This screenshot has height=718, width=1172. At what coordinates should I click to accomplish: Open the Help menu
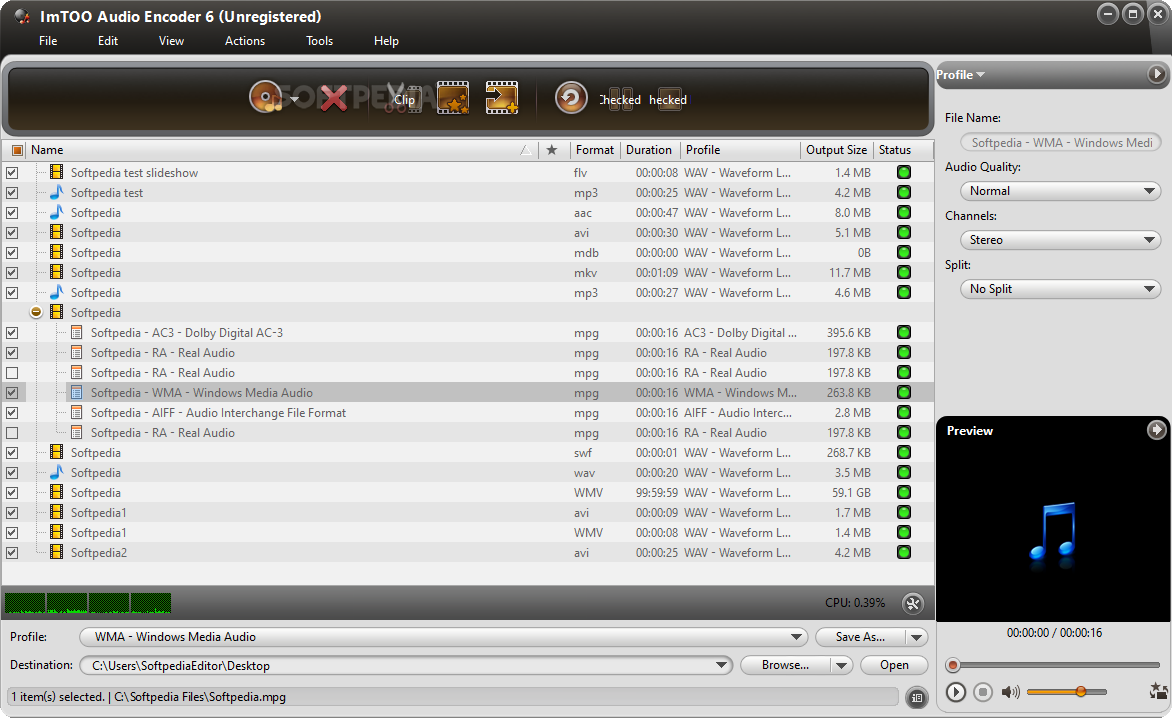click(386, 40)
